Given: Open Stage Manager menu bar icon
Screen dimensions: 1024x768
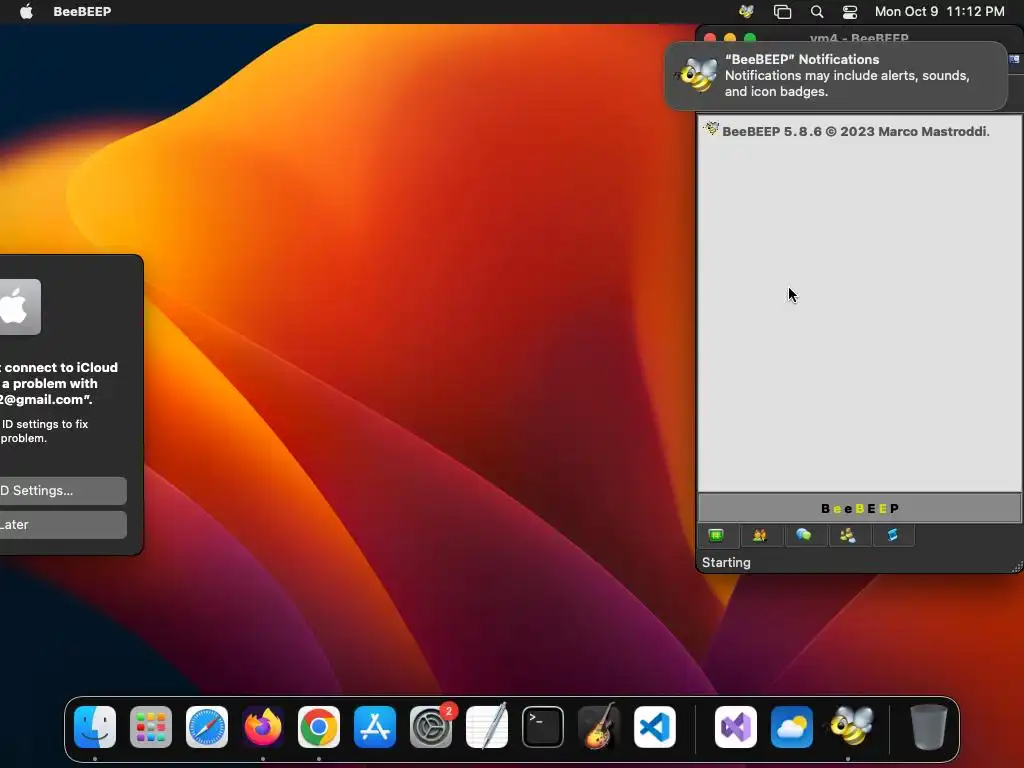Looking at the screenshot, I should [x=782, y=11].
